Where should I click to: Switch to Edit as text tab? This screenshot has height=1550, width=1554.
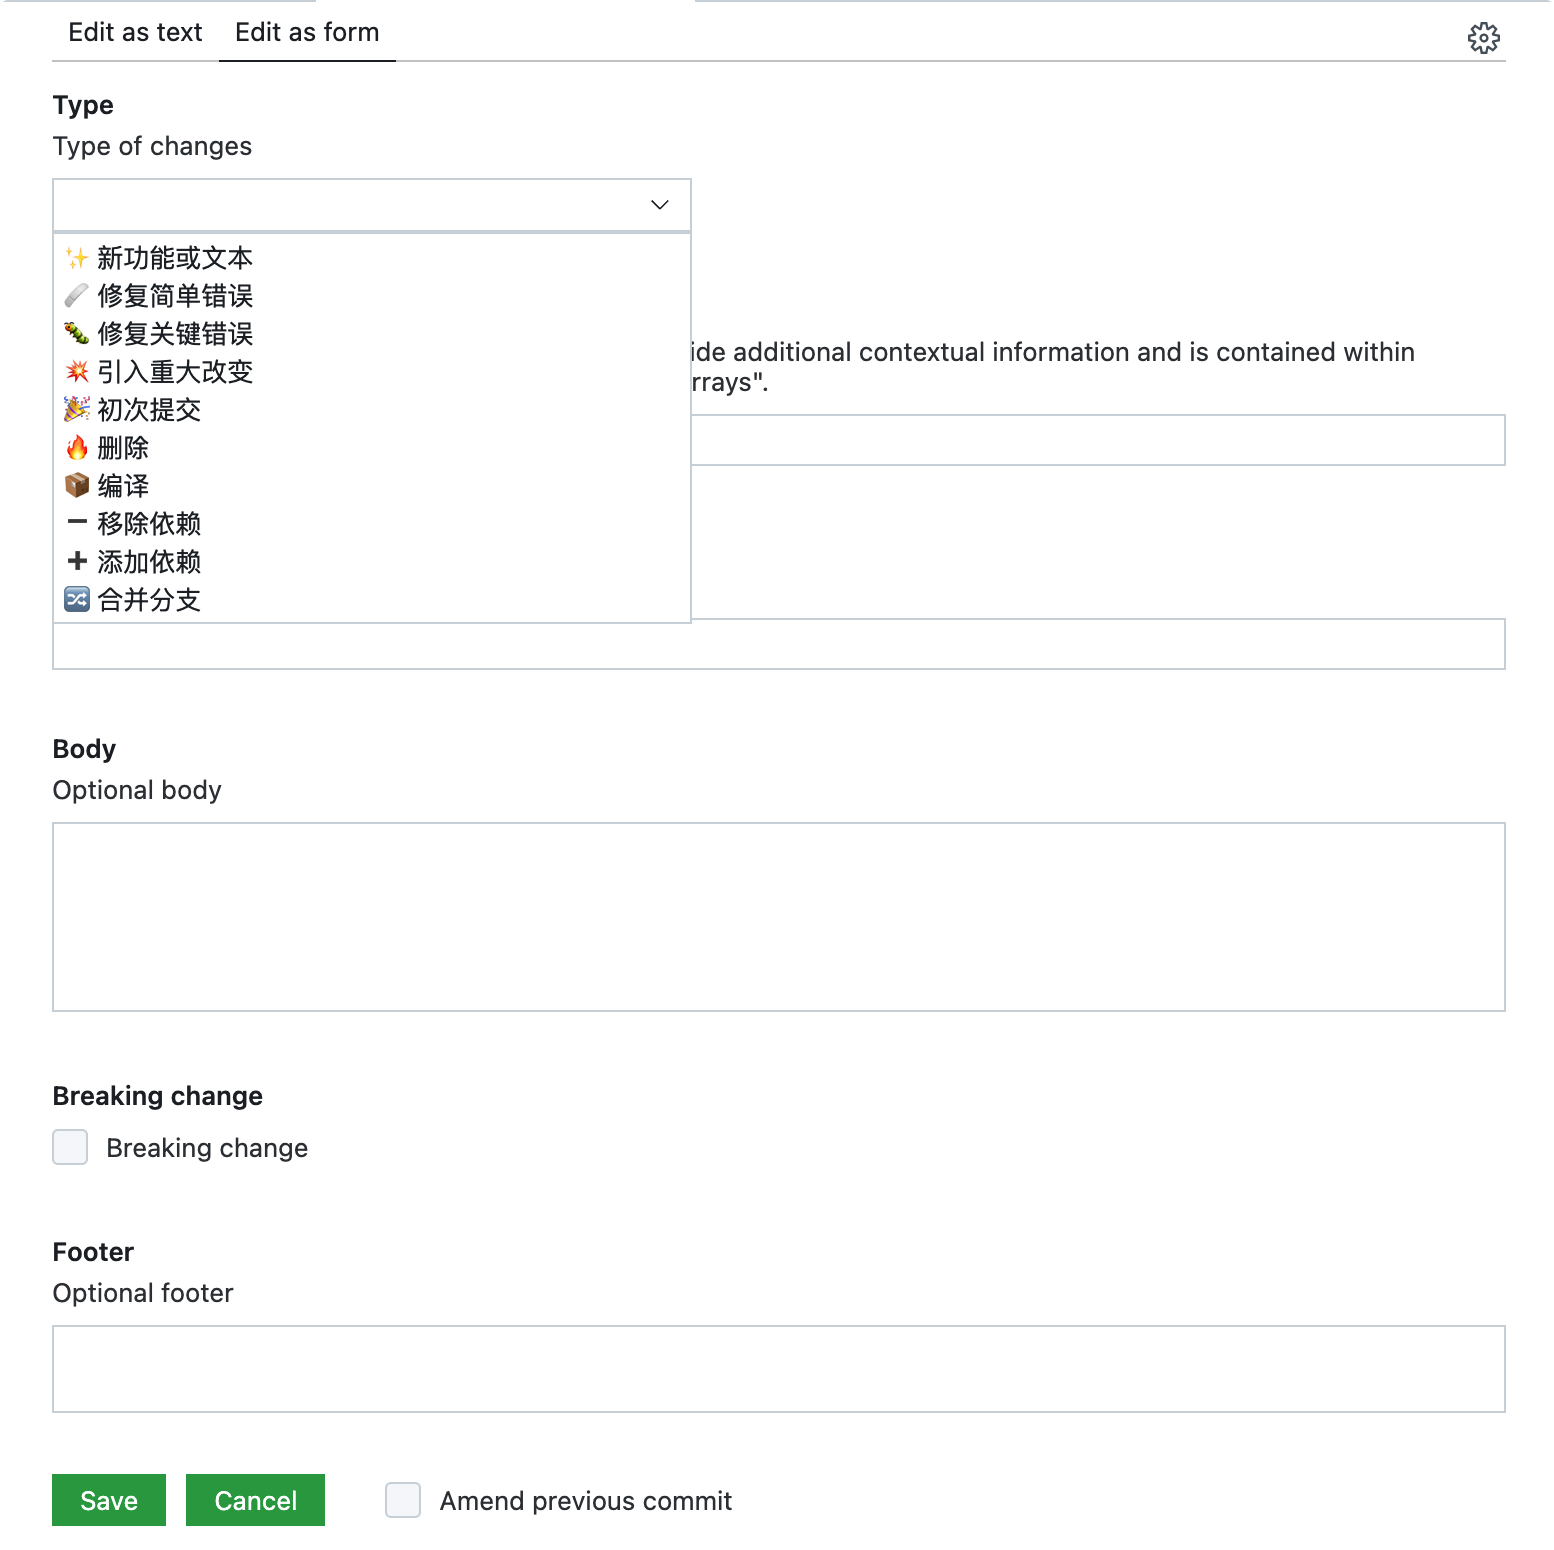pyautogui.click(x=135, y=33)
